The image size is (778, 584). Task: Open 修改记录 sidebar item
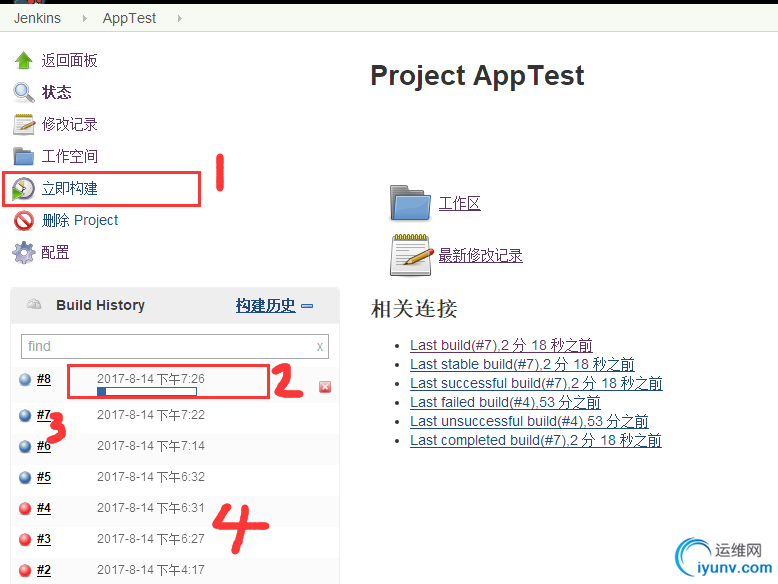[x=69, y=124]
